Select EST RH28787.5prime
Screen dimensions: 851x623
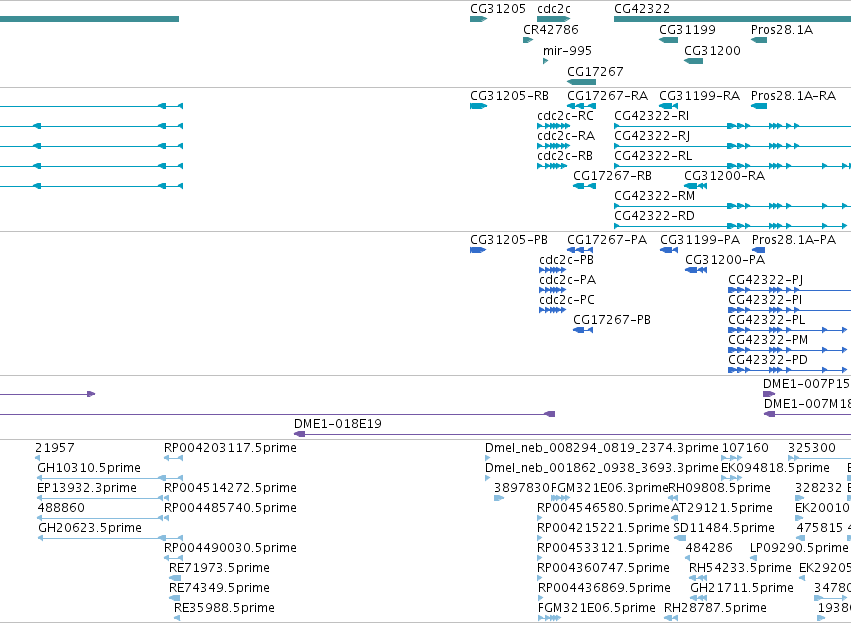715,608
